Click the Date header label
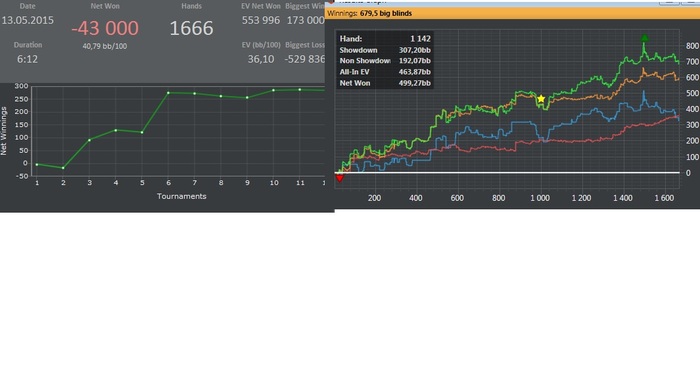The image size is (700, 370). [28, 6]
